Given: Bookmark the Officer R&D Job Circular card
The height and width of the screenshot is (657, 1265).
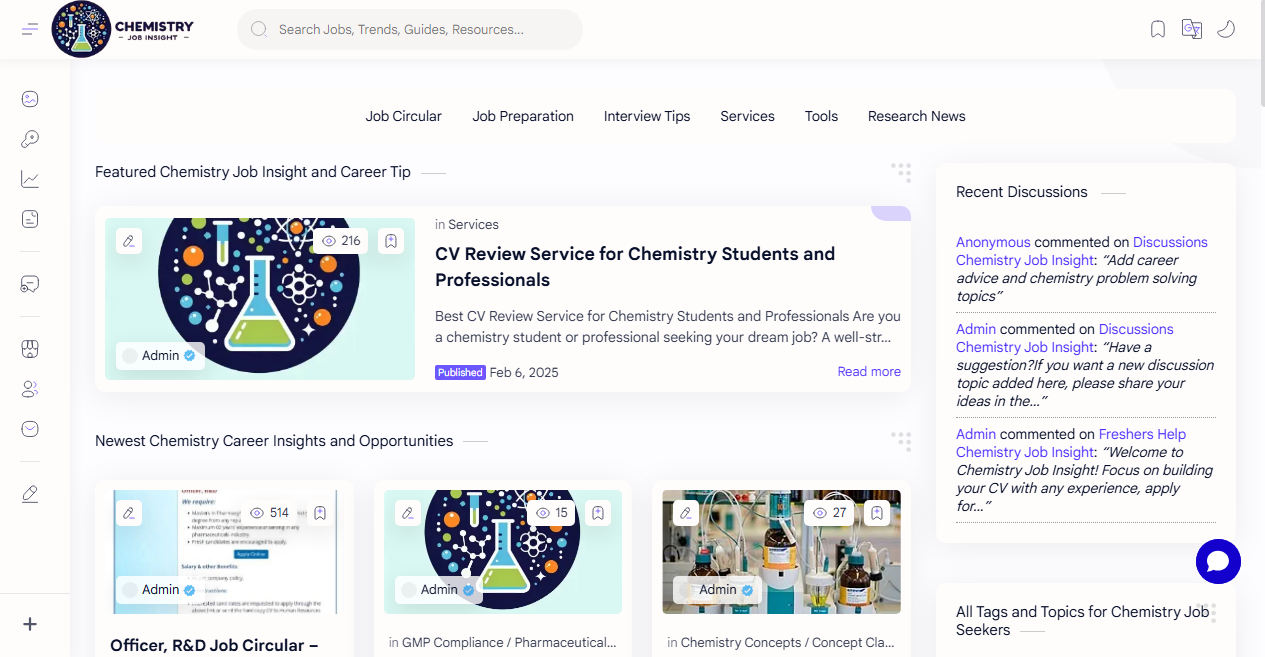Looking at the screenshot, I should click(320, 513).
